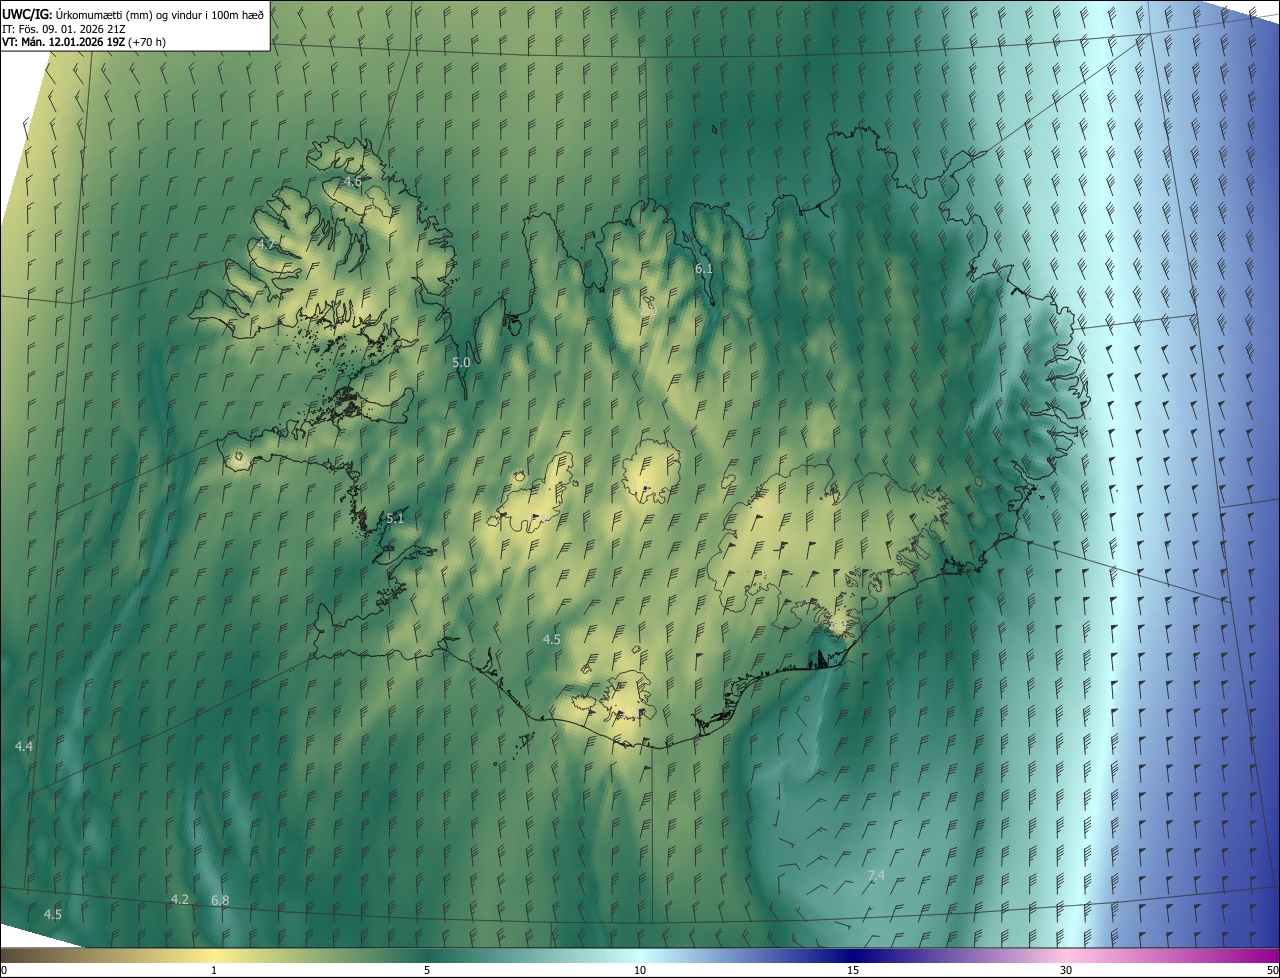
Task: Click the 10 tick label on the colorbar
Action: 640,971
